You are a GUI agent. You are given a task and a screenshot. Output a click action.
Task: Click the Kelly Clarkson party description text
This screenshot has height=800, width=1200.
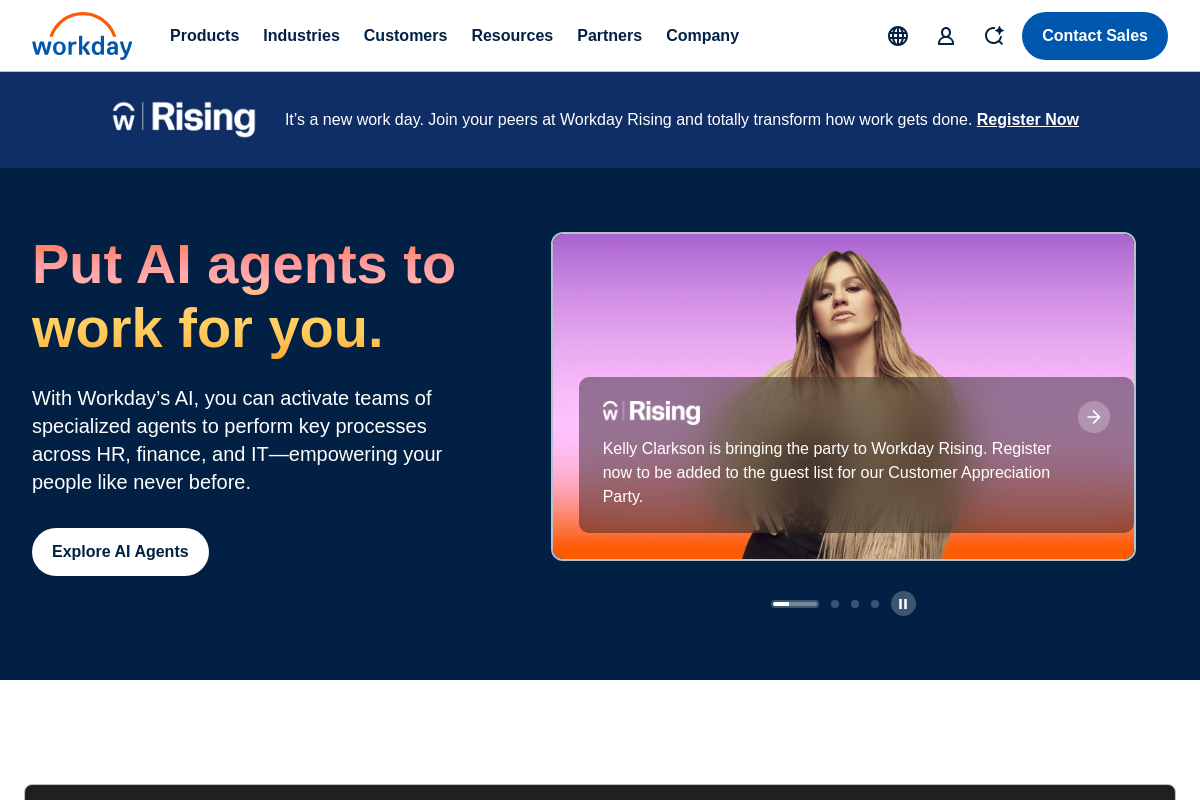(x=827, y=473)
